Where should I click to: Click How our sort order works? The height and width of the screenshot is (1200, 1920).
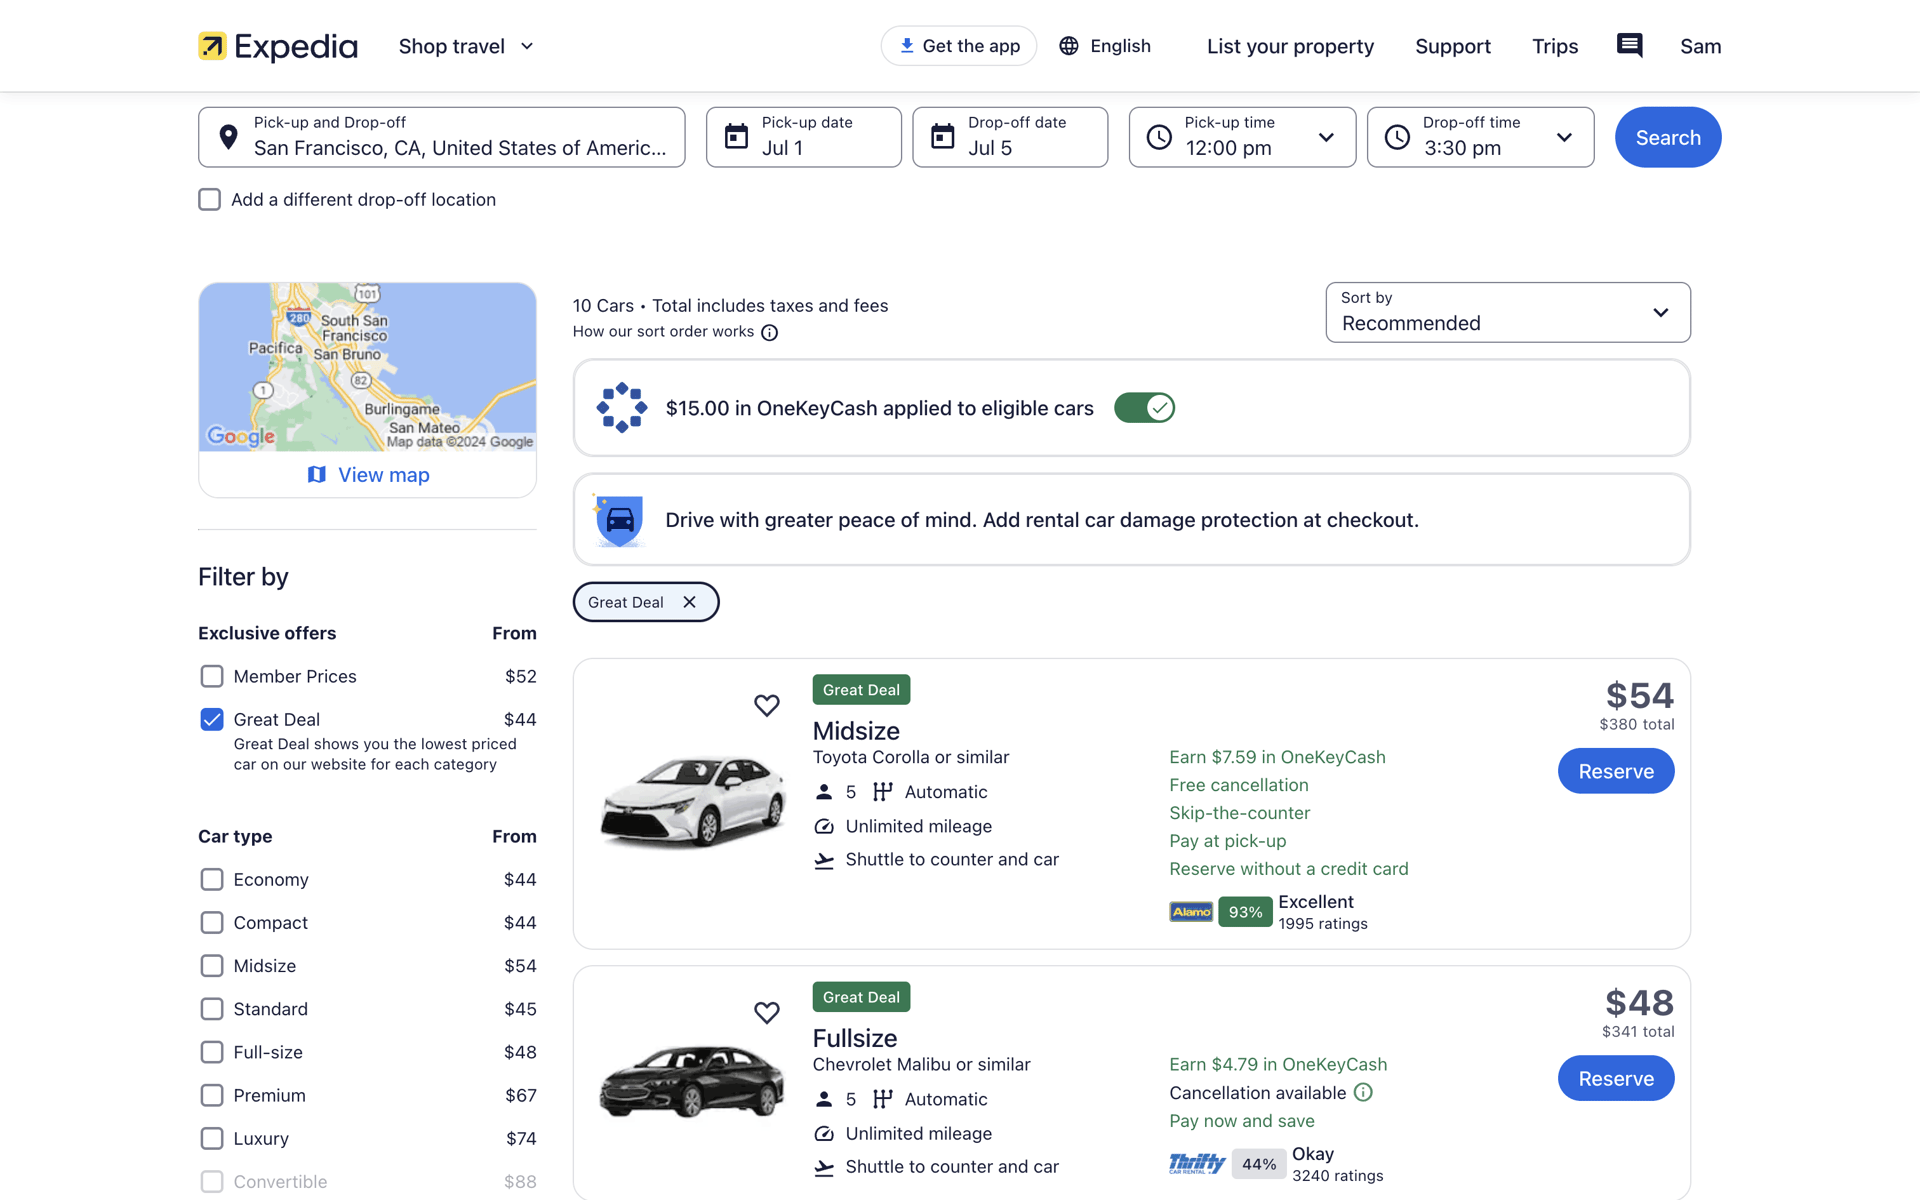coord(663,331)
